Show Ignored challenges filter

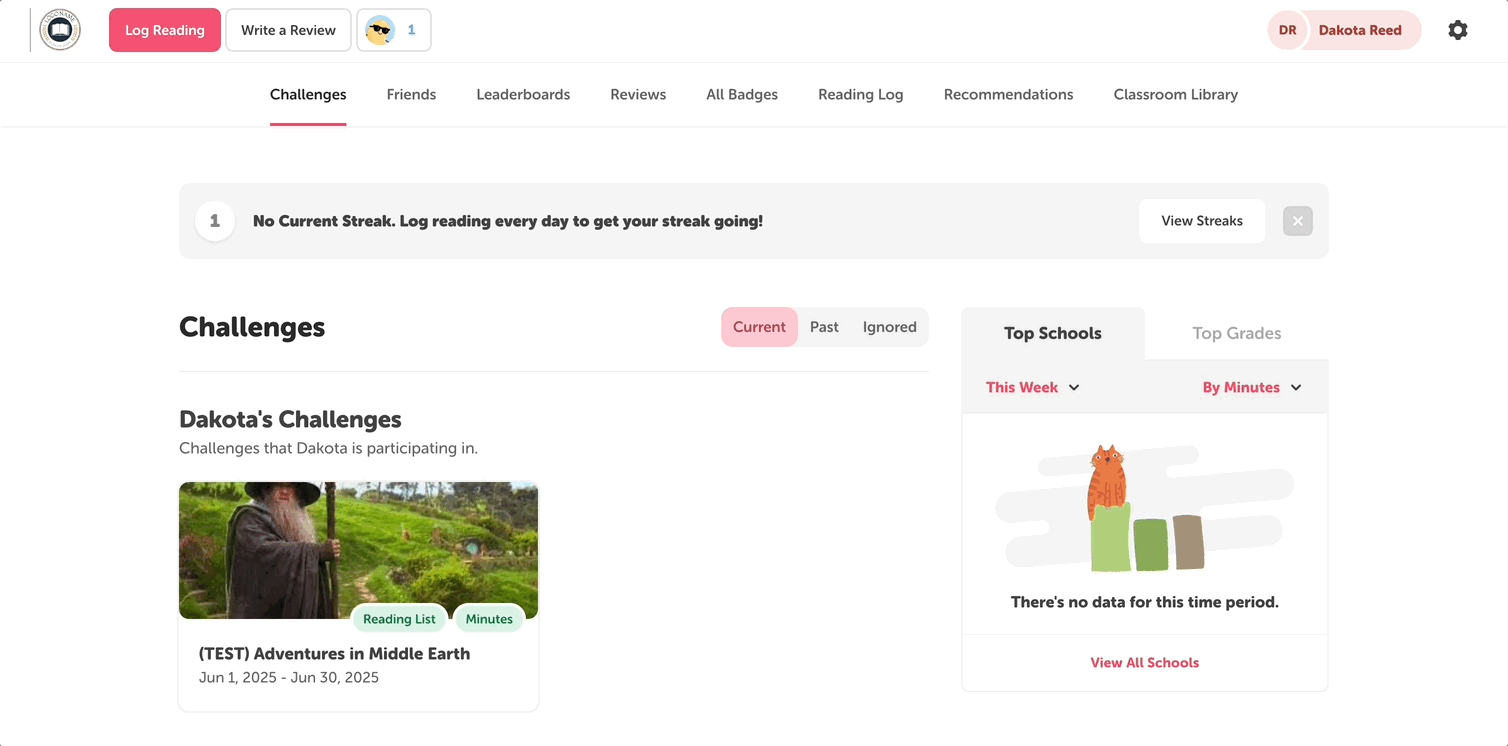point(889,327)
